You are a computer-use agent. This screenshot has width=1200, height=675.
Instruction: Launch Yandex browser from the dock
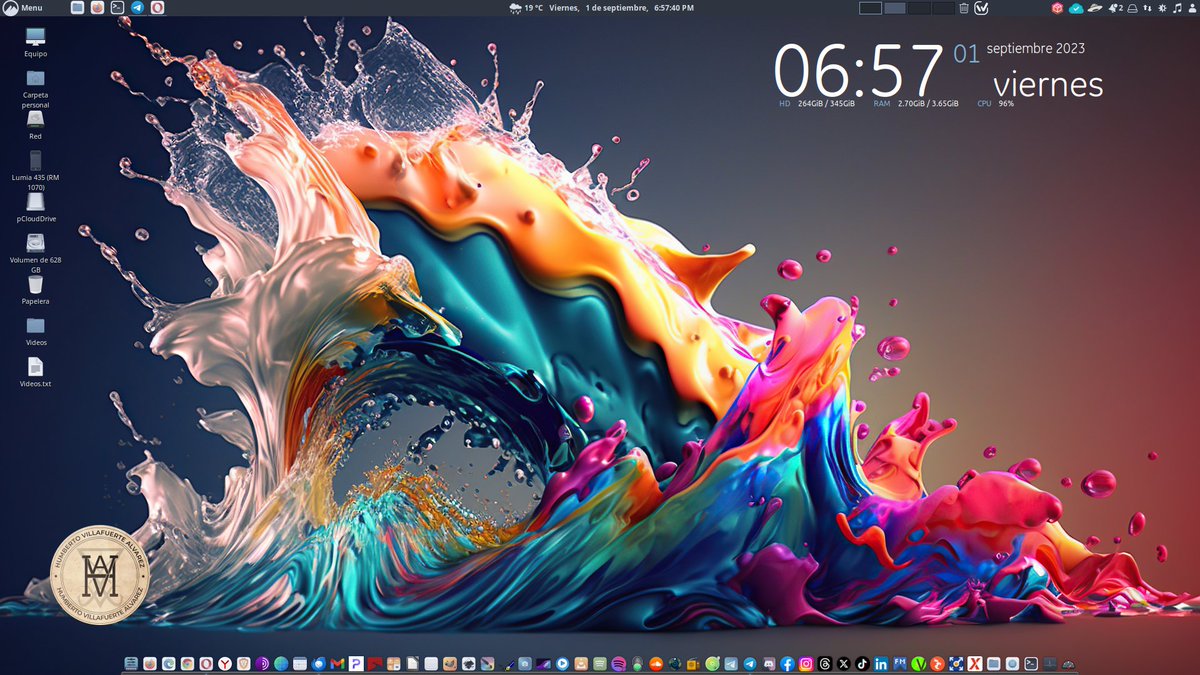(x=224, y=663)
